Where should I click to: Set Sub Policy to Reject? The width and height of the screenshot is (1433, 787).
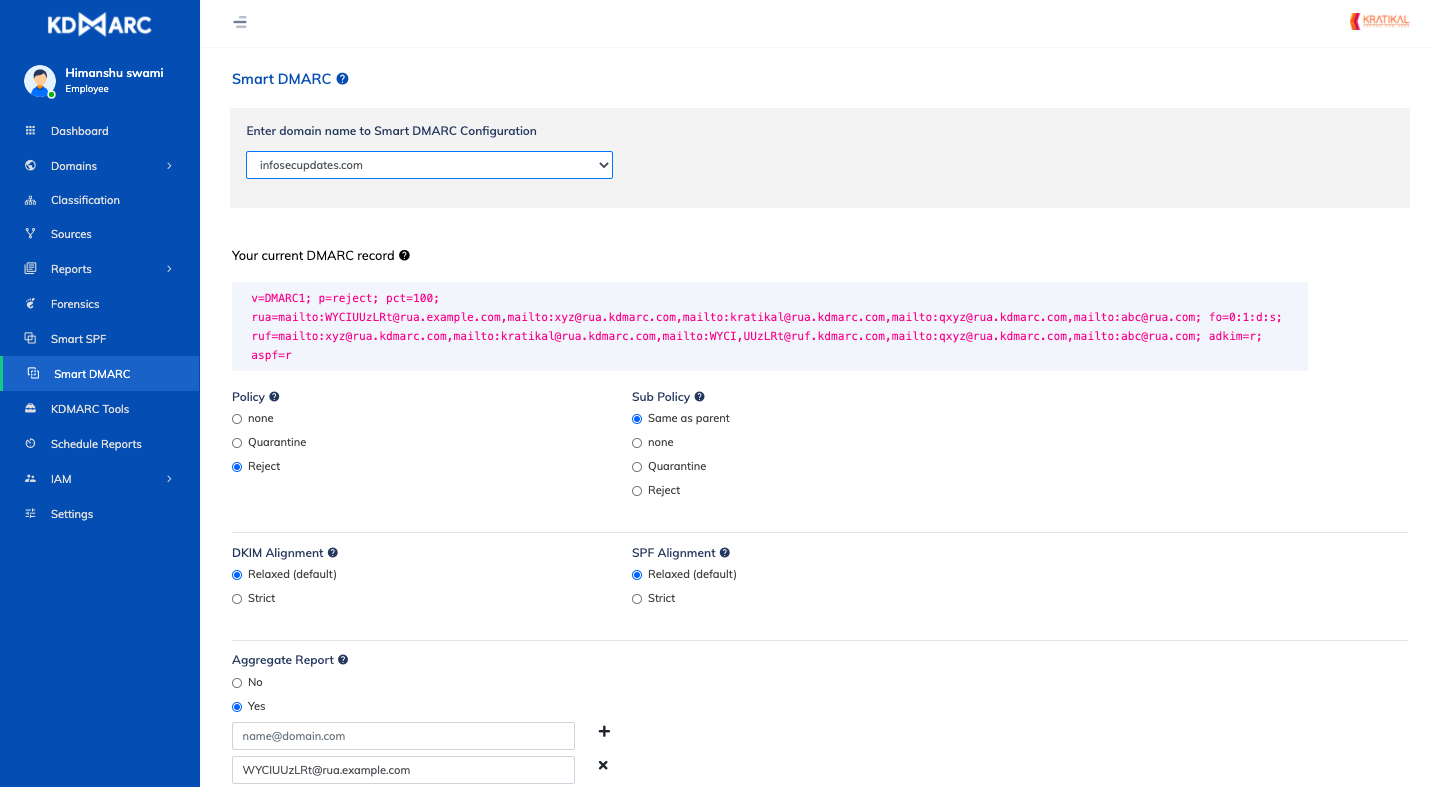coord(637,491)
